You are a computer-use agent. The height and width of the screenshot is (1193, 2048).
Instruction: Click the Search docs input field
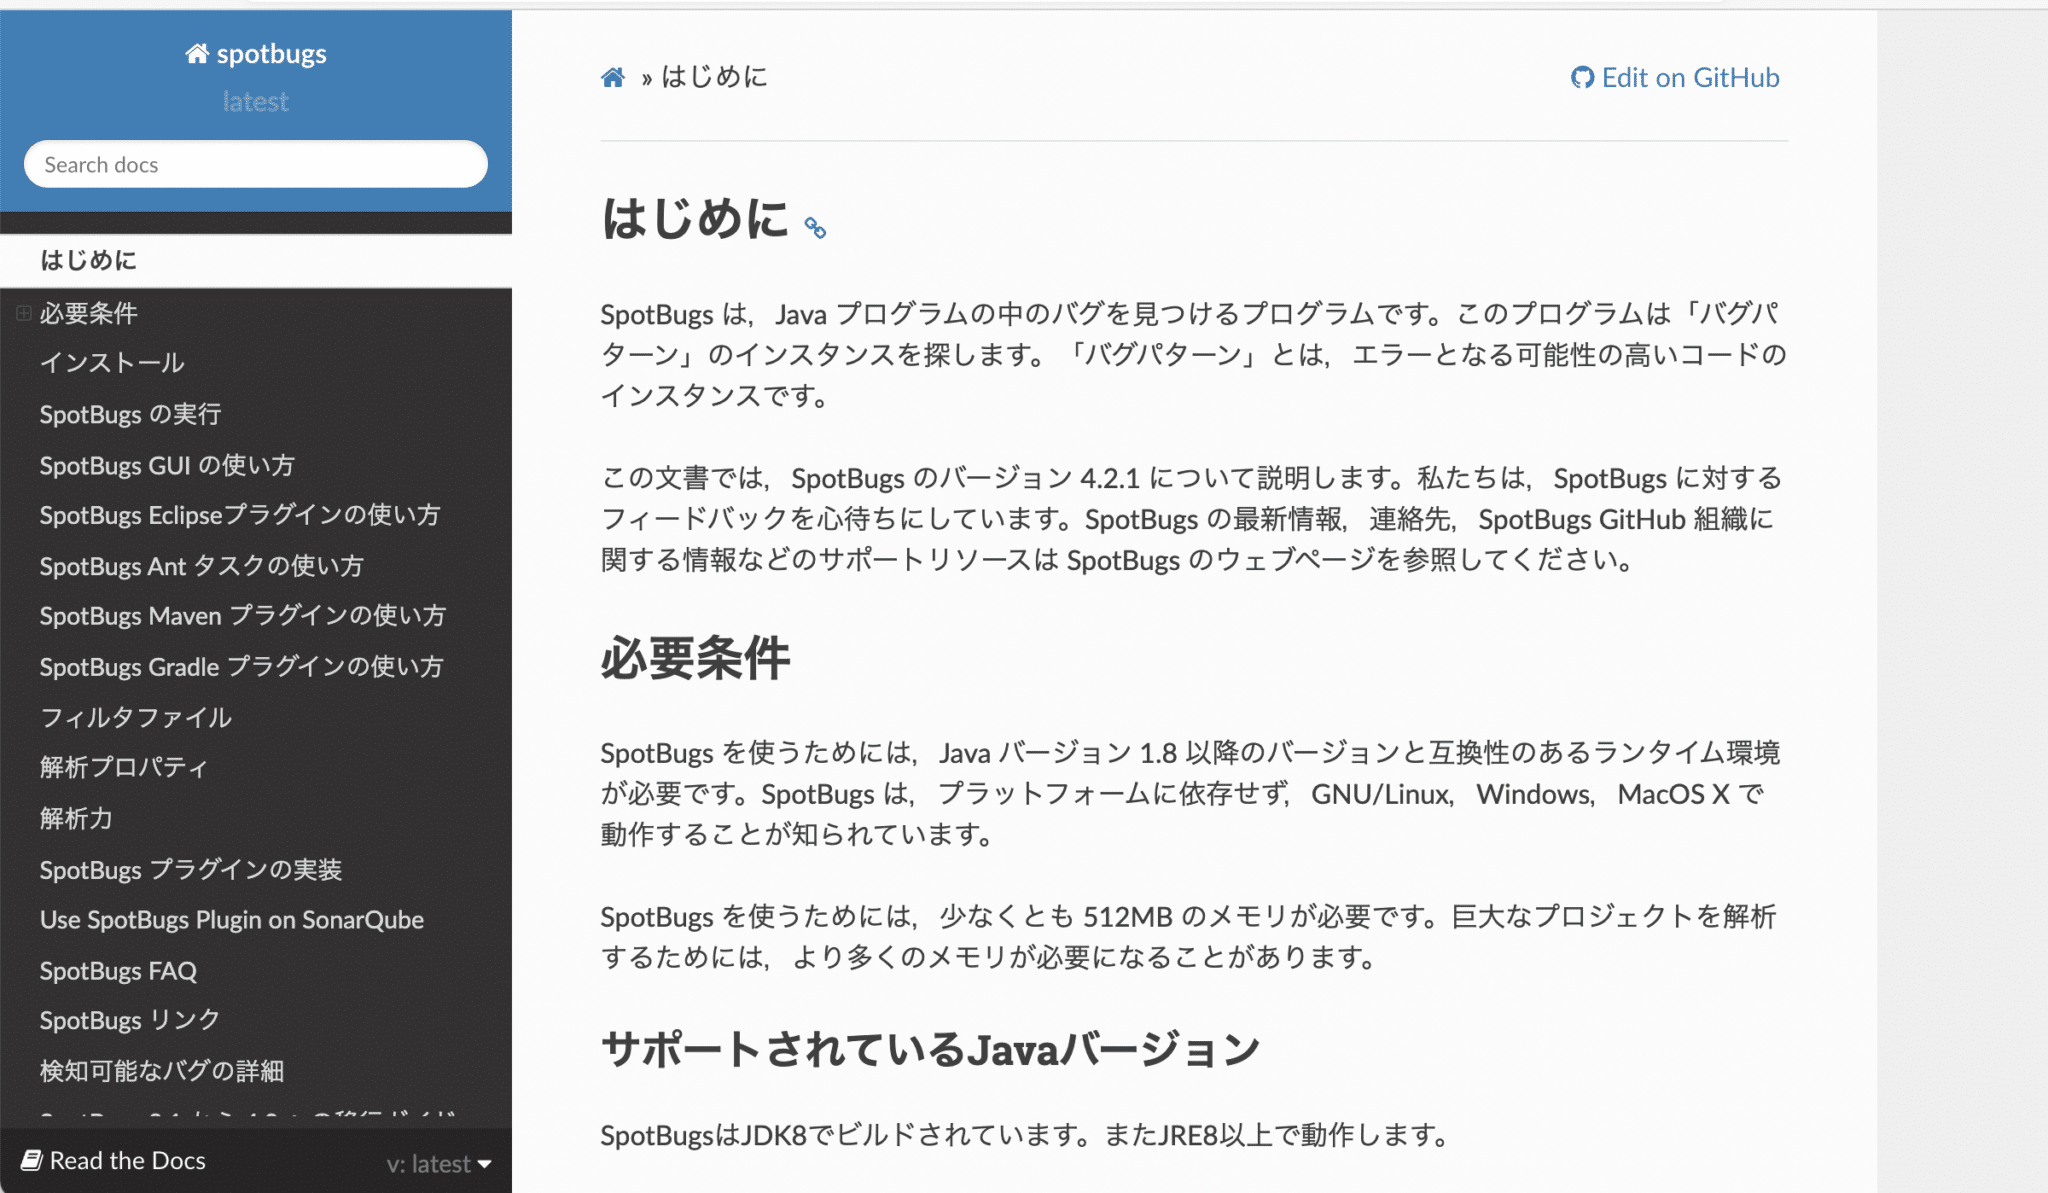[256, 164]
